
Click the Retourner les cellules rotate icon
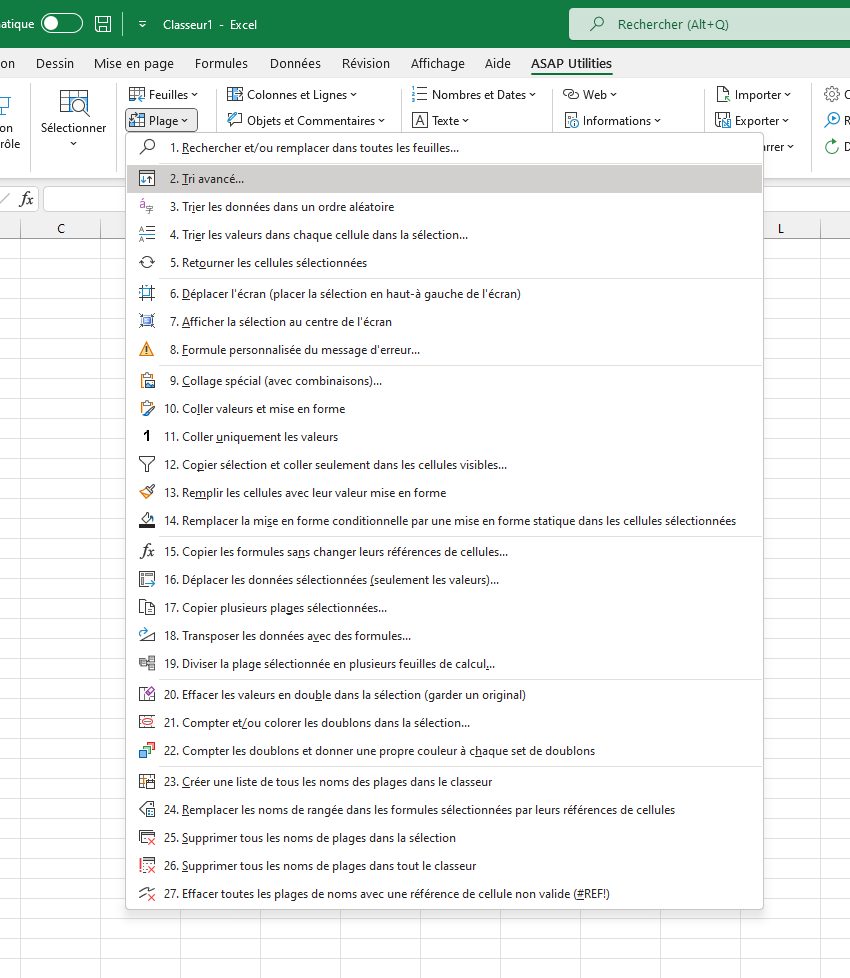(x=147, y=263)
